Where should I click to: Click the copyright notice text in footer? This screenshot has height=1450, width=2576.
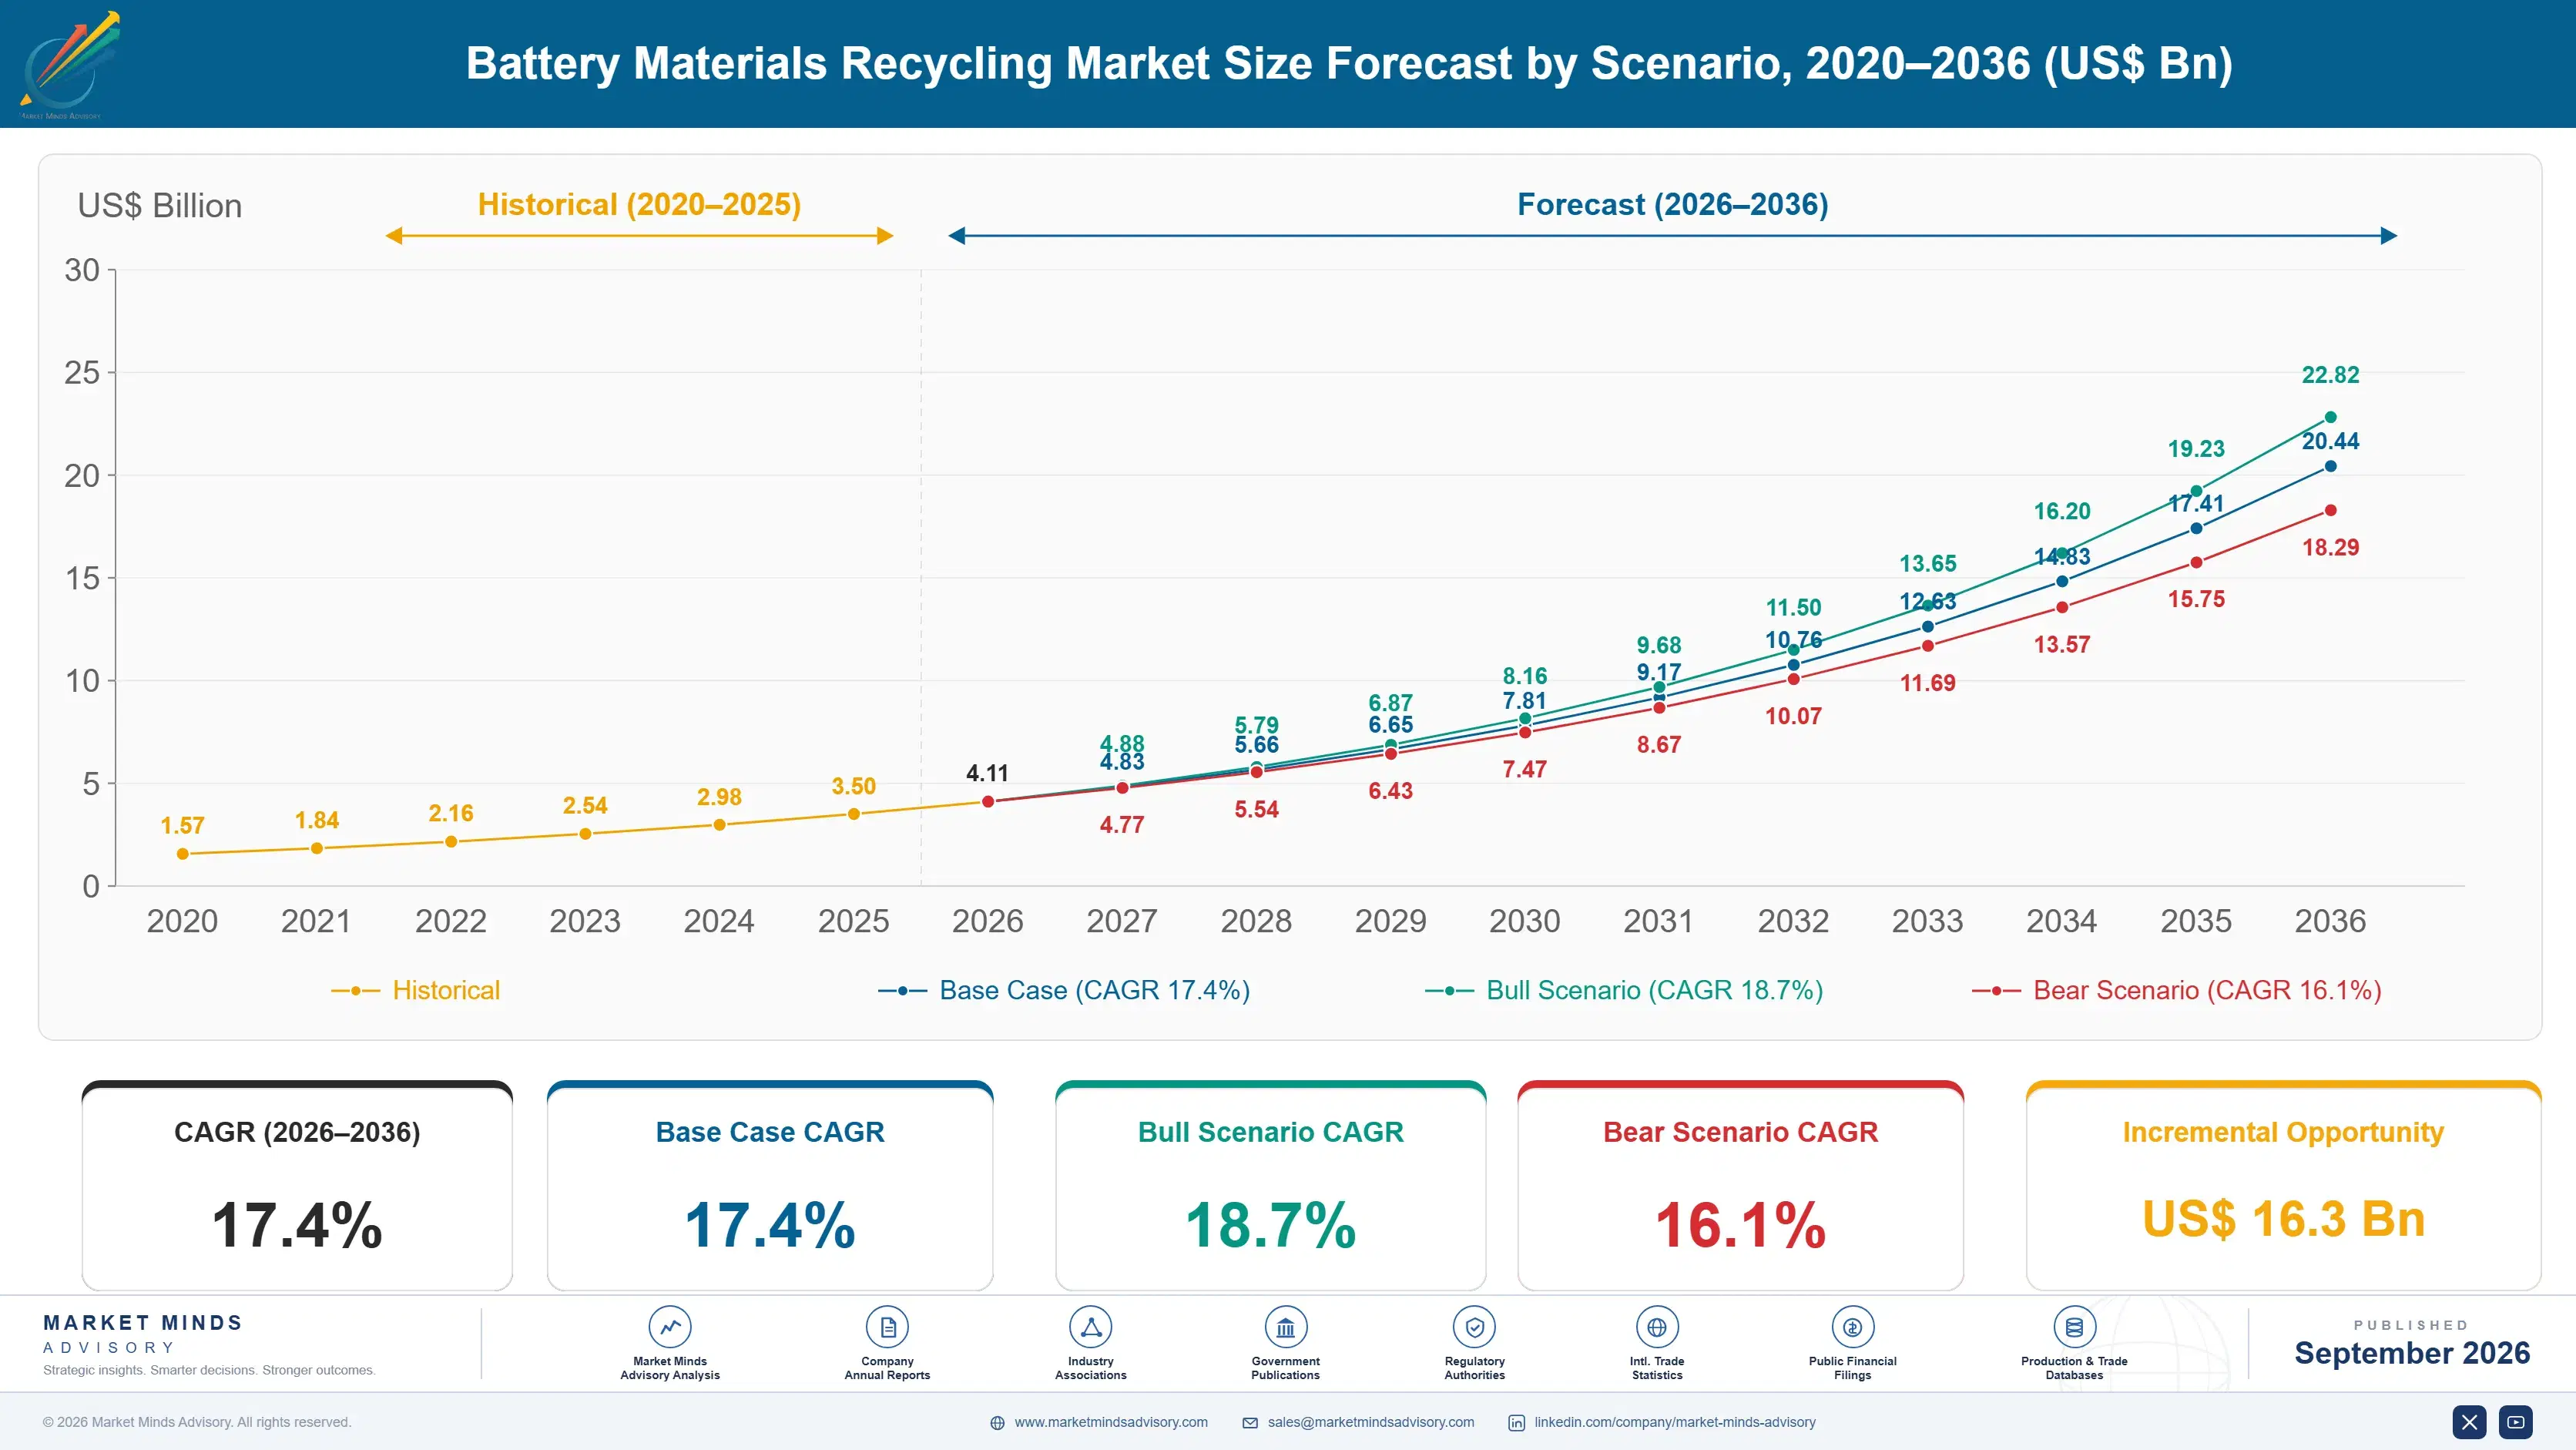point(197,1422)
